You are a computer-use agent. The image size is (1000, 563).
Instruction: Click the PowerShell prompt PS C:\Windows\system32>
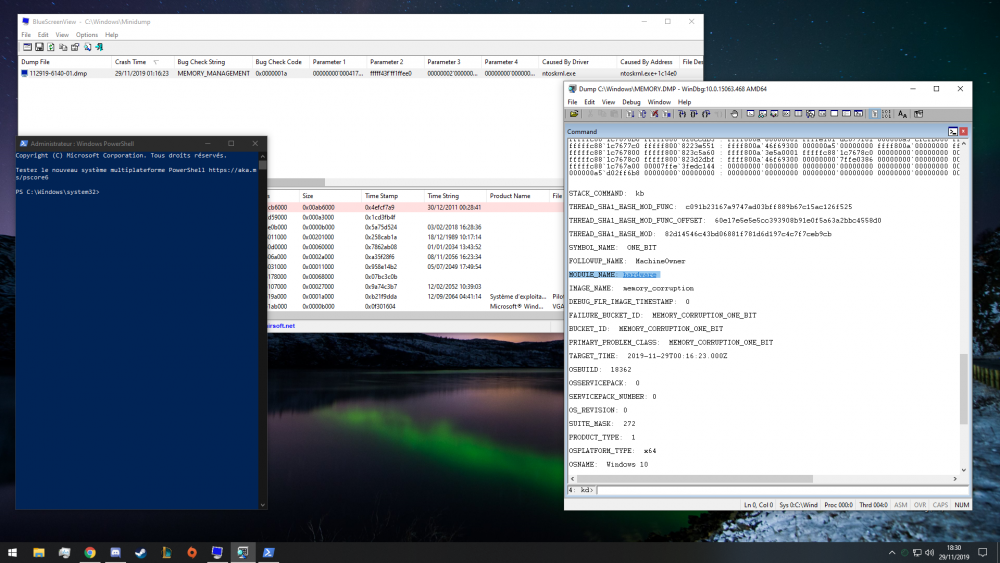[x=57, y=192]
